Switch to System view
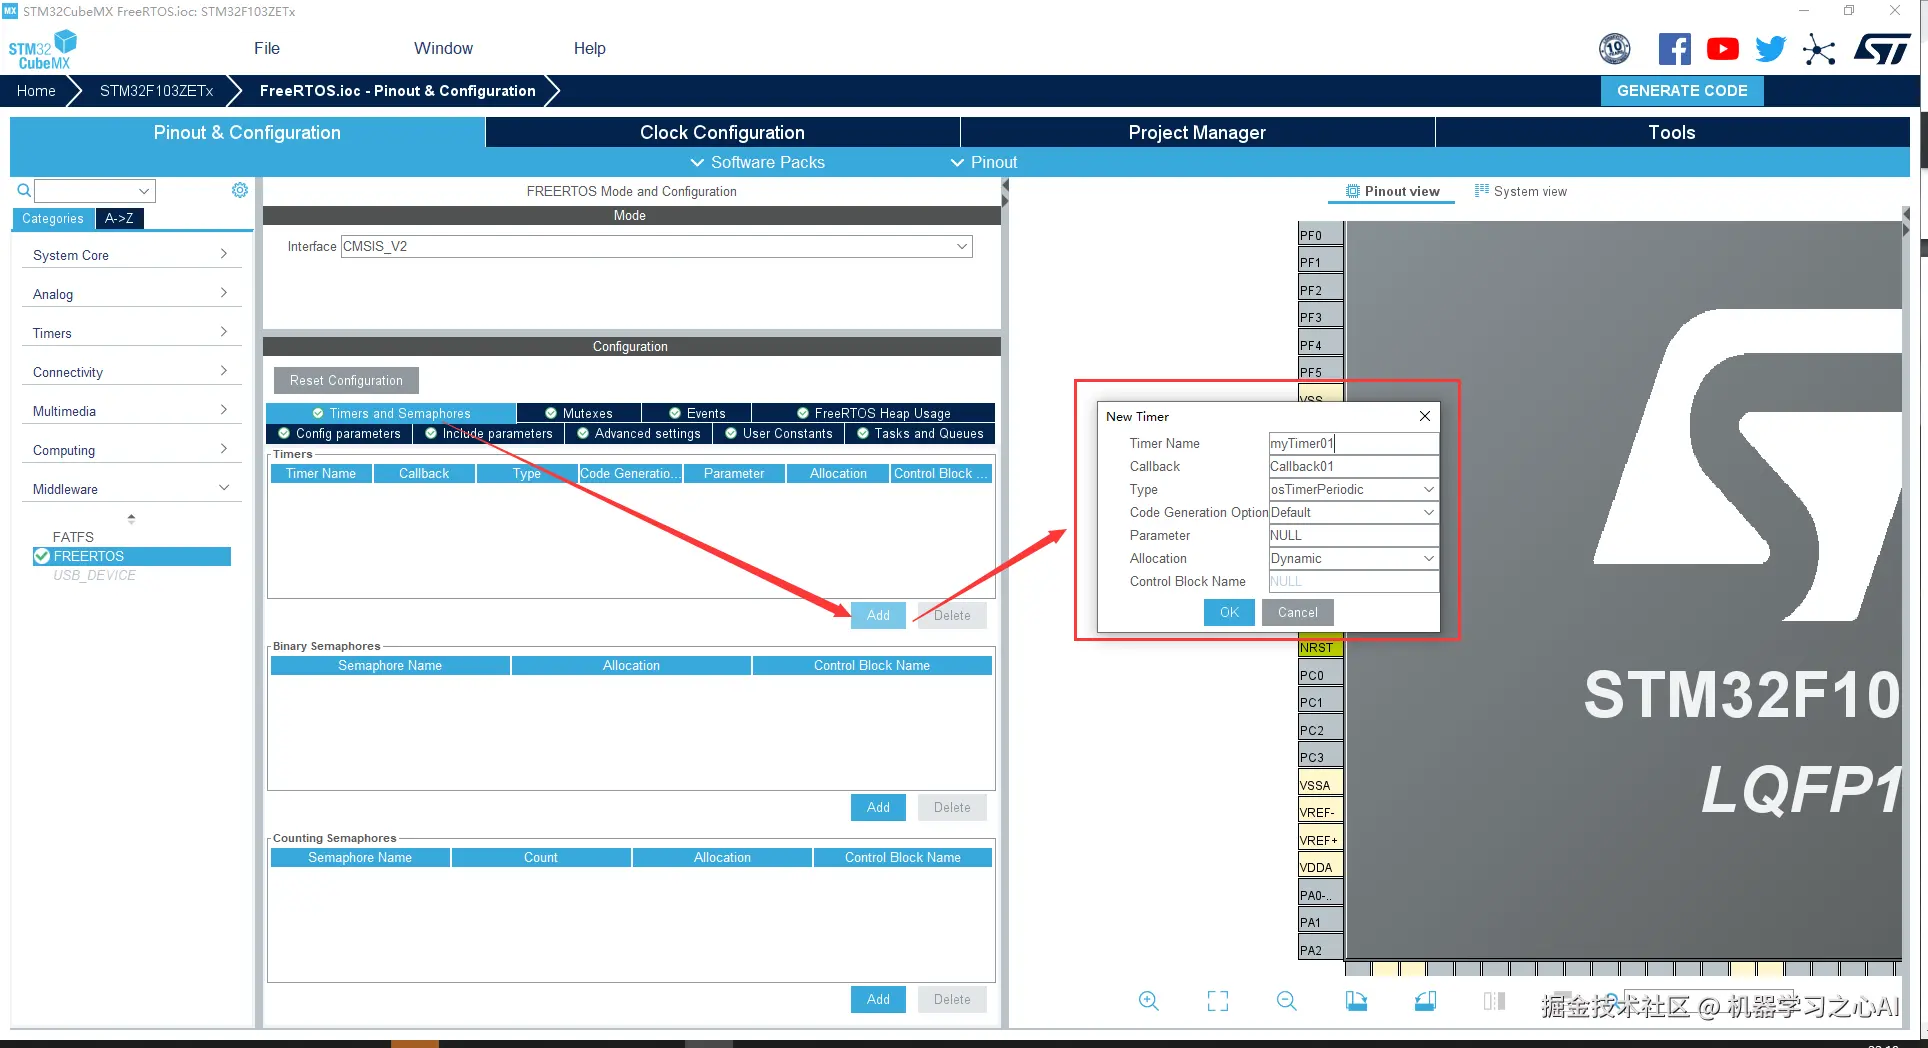This screenshot has width=1928, height=1048. 1521,191
